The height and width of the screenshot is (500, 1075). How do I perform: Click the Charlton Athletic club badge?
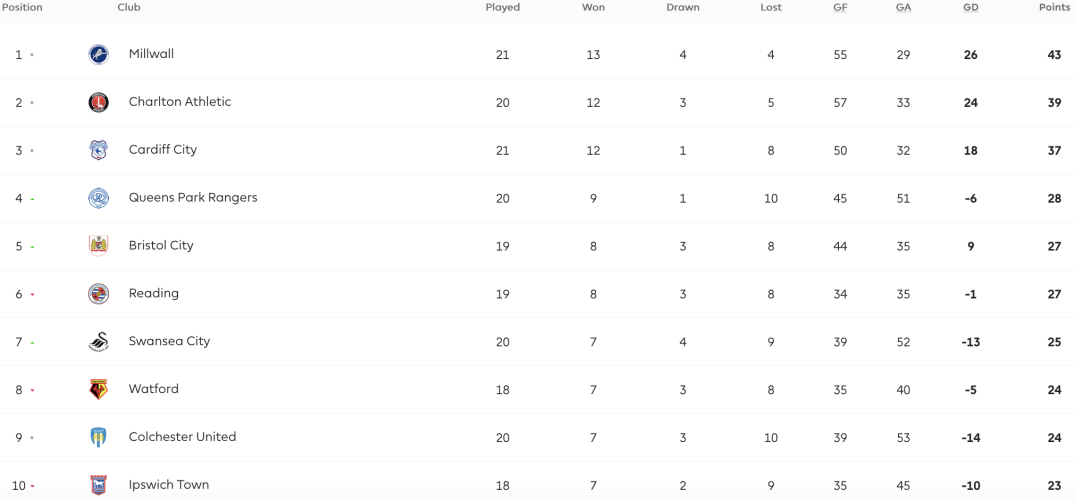click(99, 102)
